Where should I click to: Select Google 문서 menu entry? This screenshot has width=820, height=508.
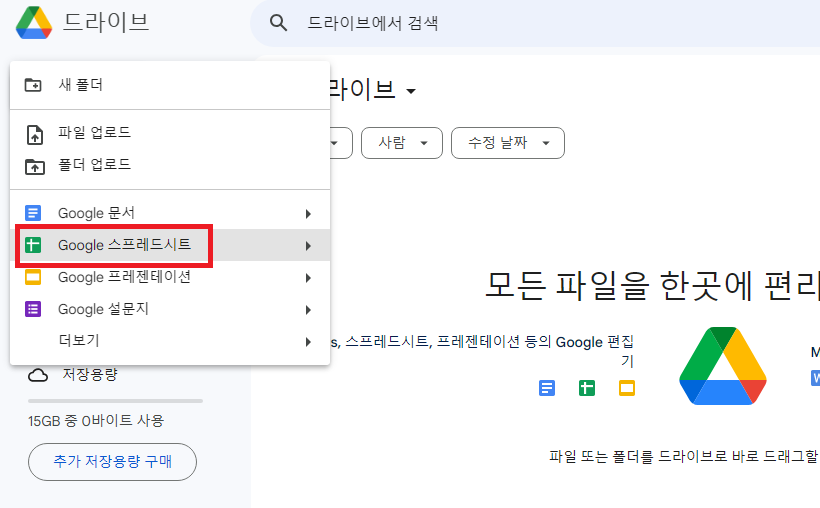click(x=170, y=213)
